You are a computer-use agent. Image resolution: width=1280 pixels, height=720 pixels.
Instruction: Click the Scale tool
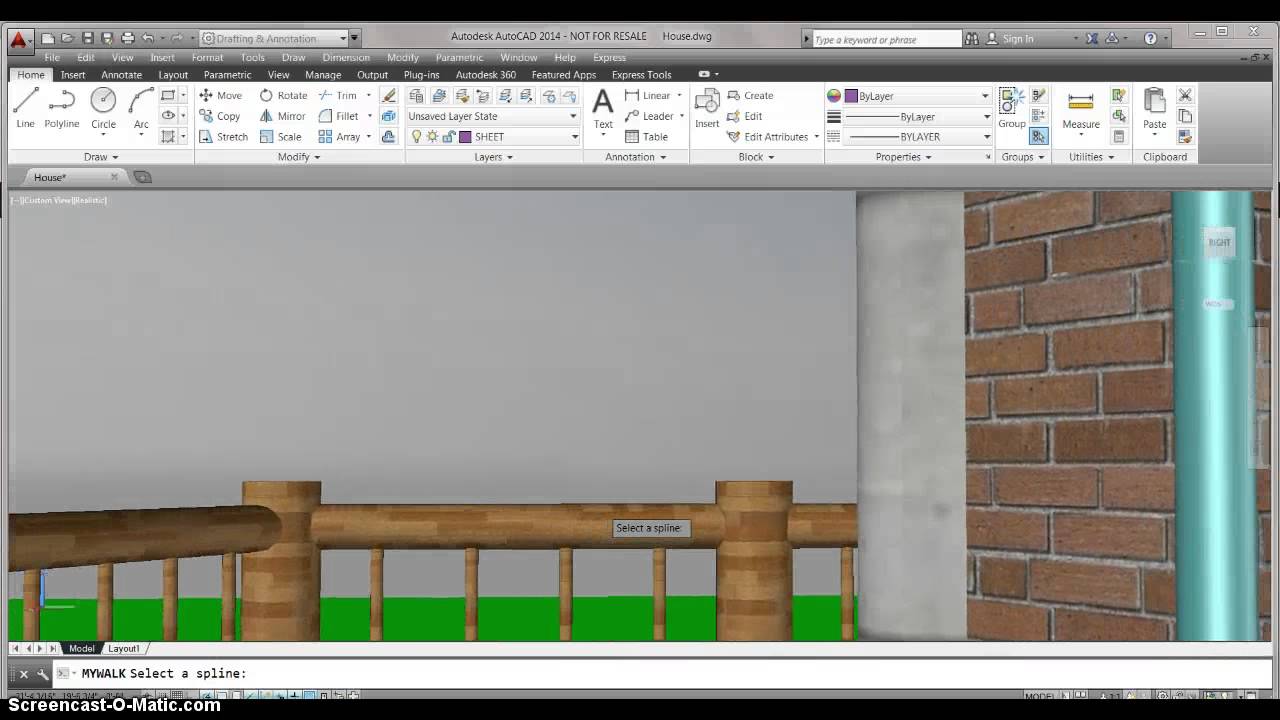[280, 137]
